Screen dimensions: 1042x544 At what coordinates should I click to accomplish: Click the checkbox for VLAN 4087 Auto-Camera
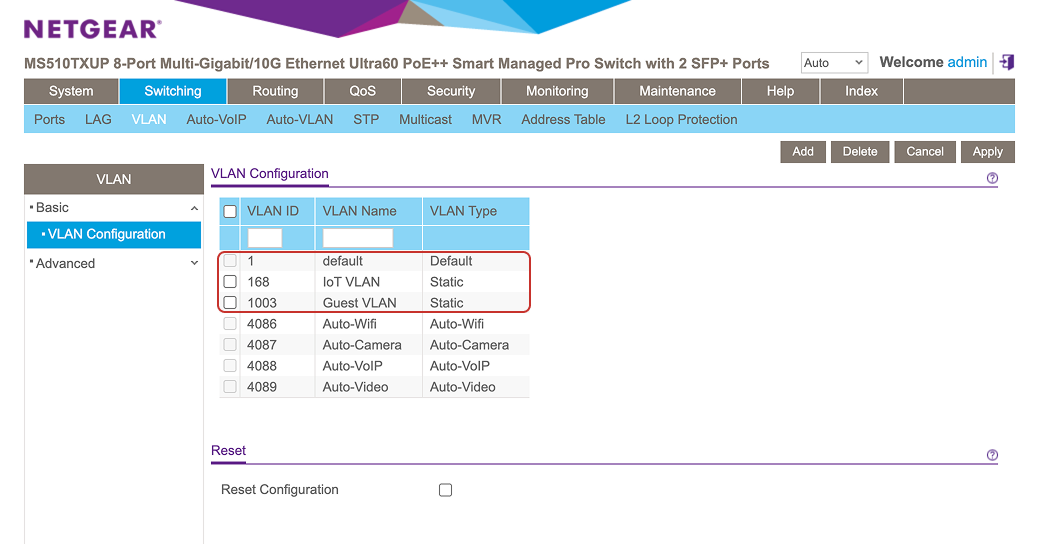pos(230,345)
